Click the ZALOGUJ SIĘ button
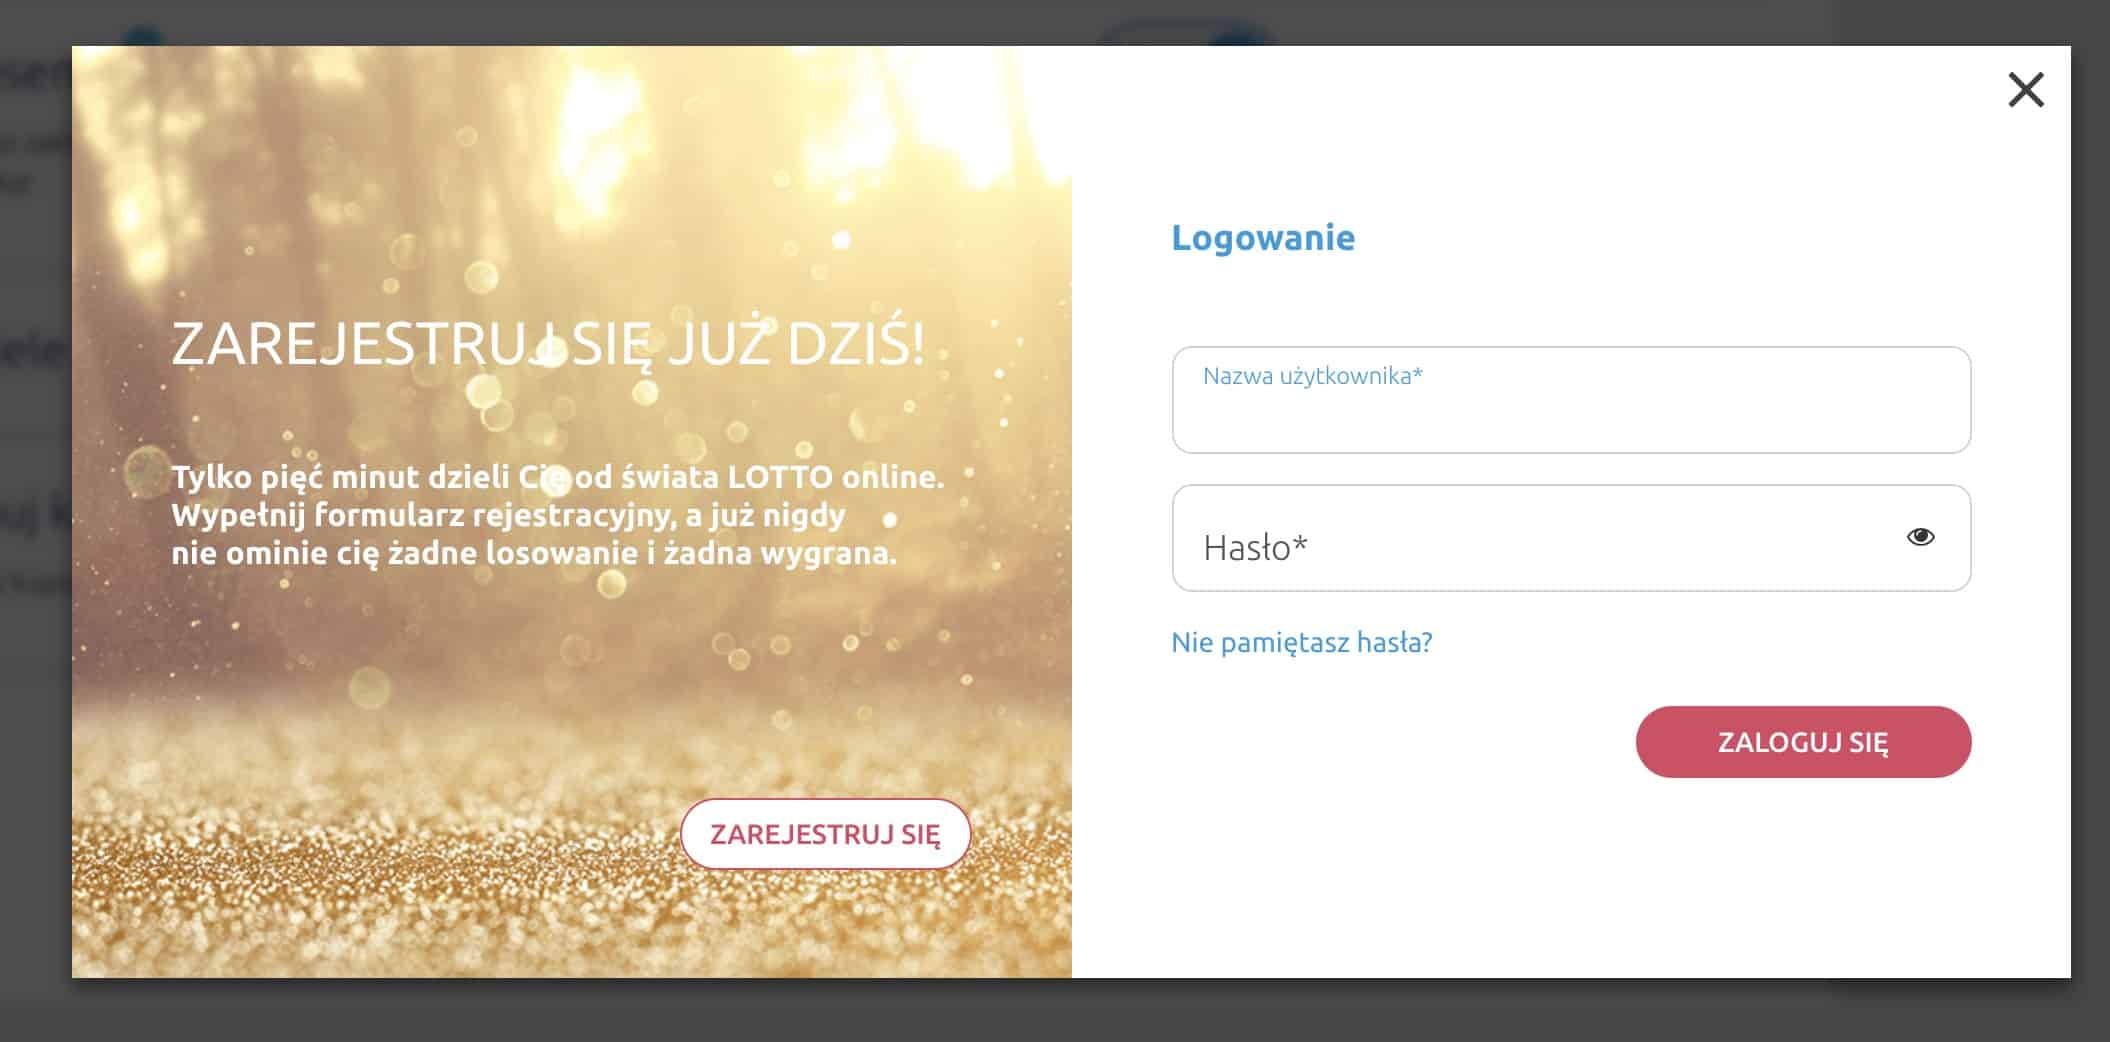Viewport: 2110px width, 1042px height. (1803, 742)
